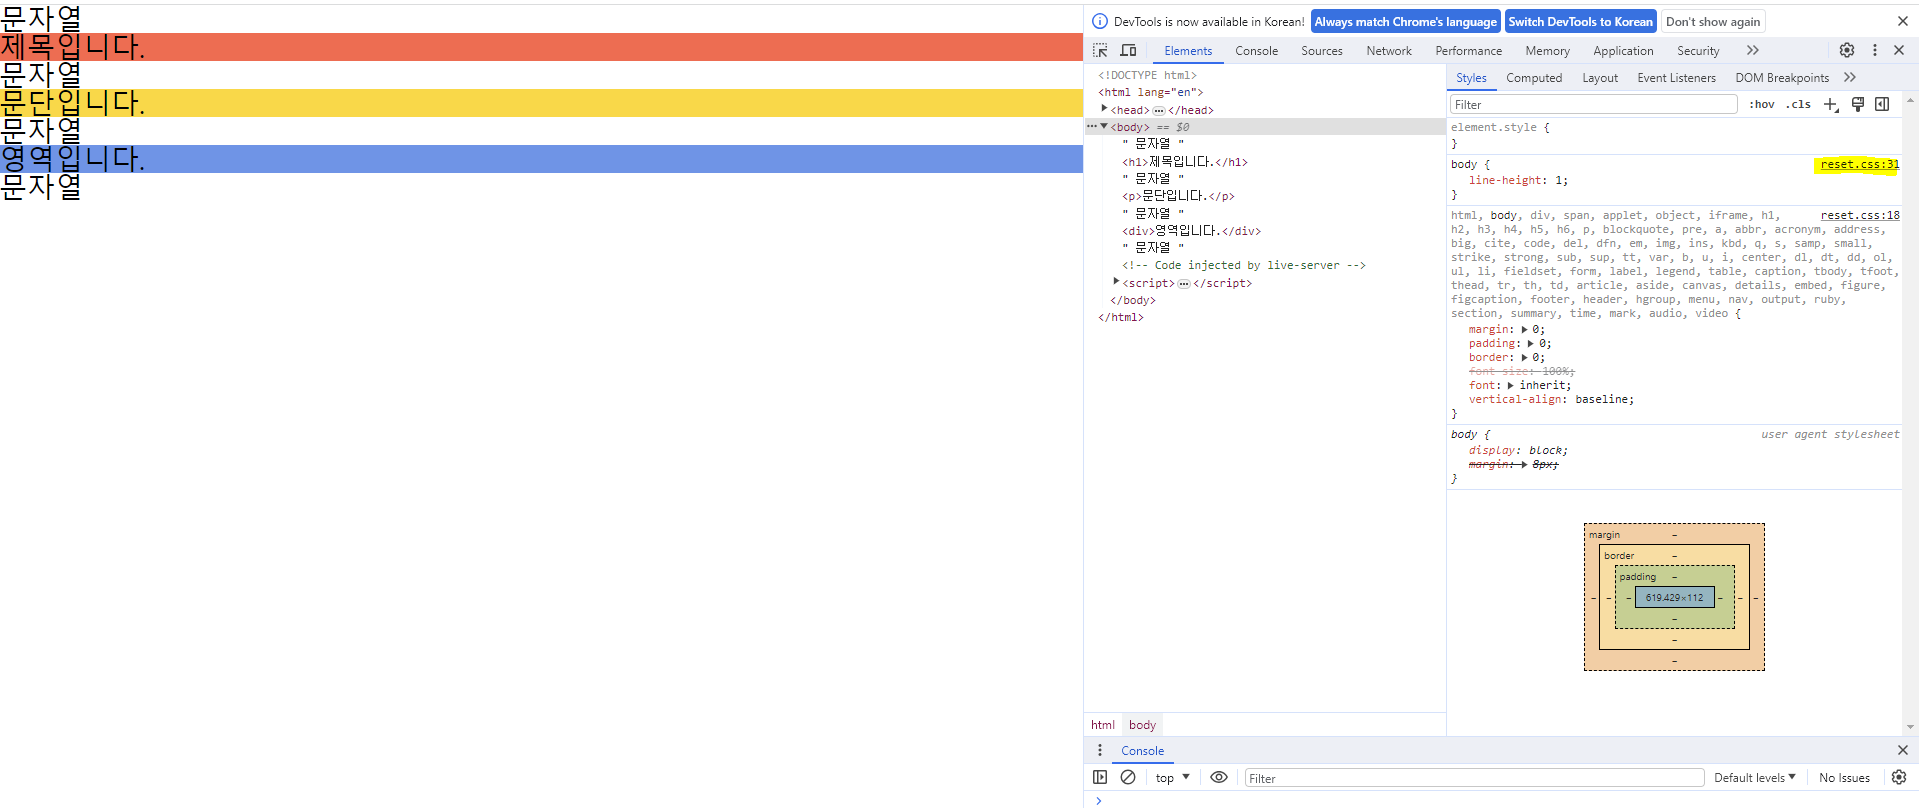Open the Default levels dropdown
Image resolution: width=1919 pixels, height=808 pixels.
point(1755,777)
